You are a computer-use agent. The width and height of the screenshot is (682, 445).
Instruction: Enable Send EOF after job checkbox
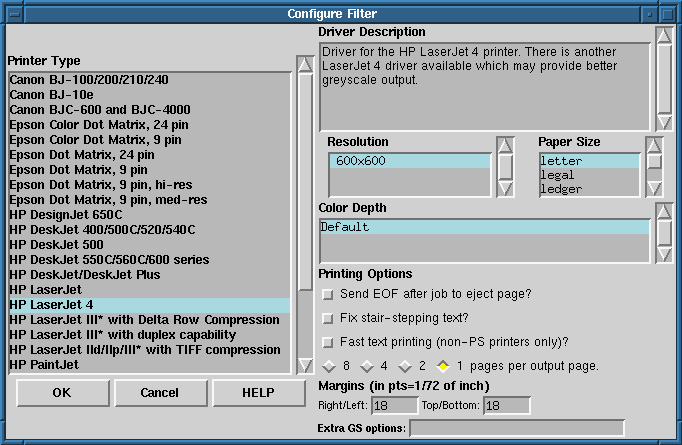coord(327,294)
